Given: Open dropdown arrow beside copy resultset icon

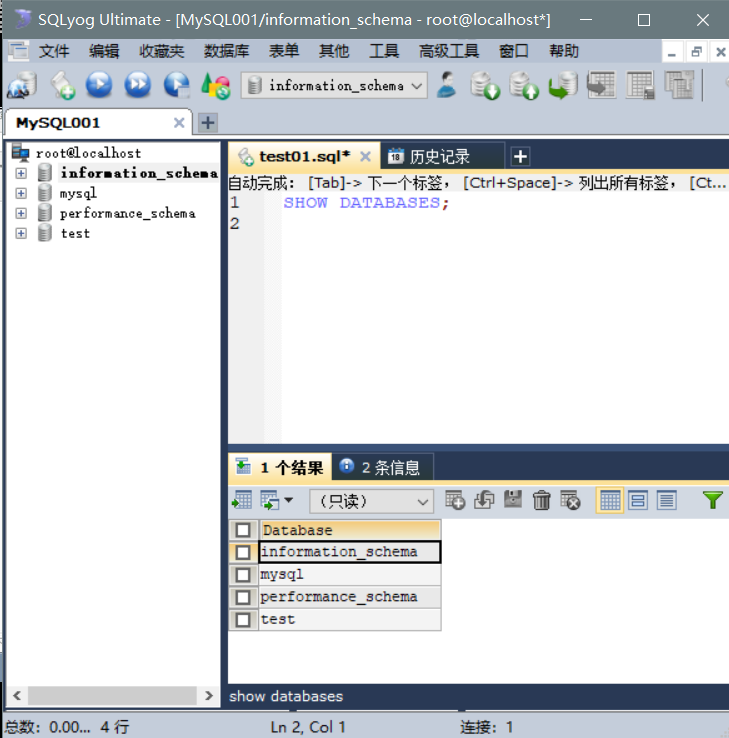Looking at the screenshot, I should 288,500.
